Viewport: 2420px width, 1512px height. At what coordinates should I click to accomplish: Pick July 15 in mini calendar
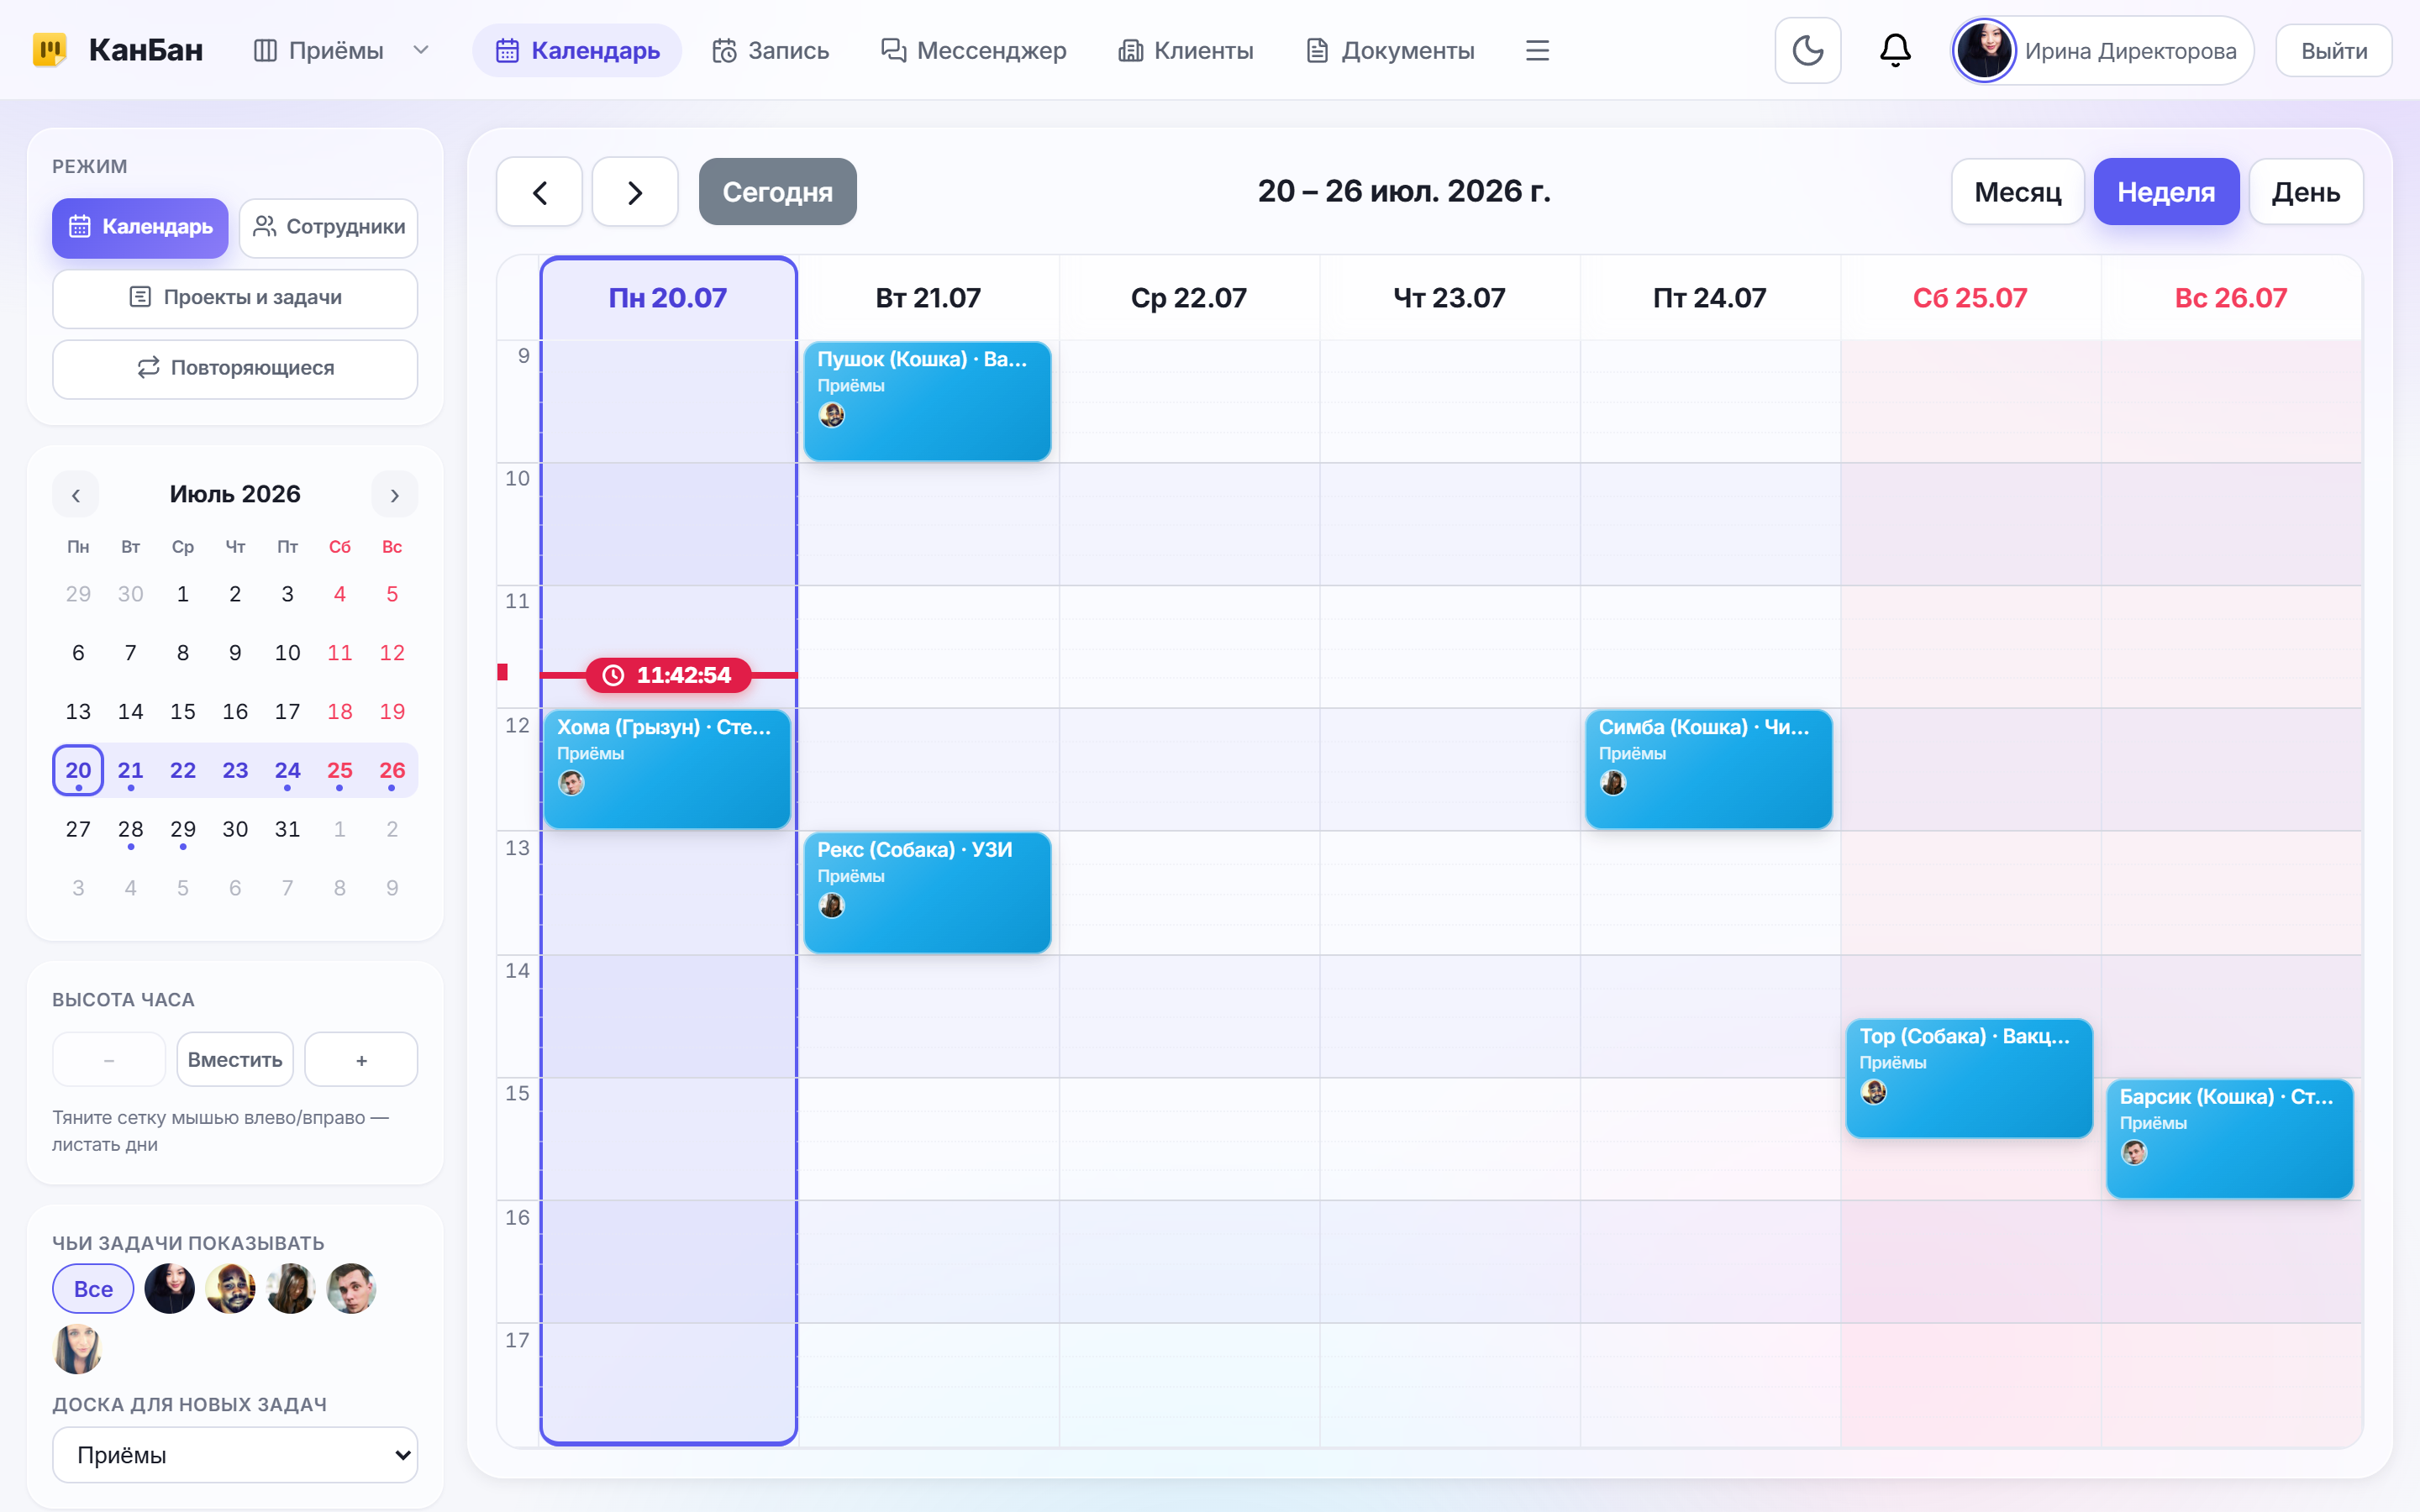click(183, 712)
